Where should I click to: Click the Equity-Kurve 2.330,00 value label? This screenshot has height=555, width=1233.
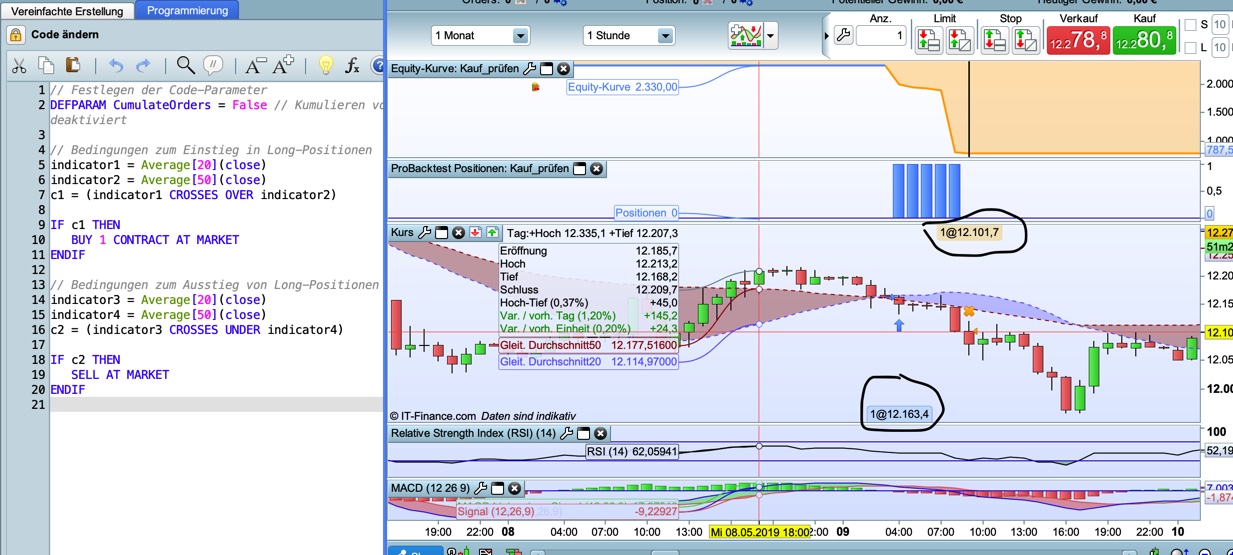coord(623,87)
